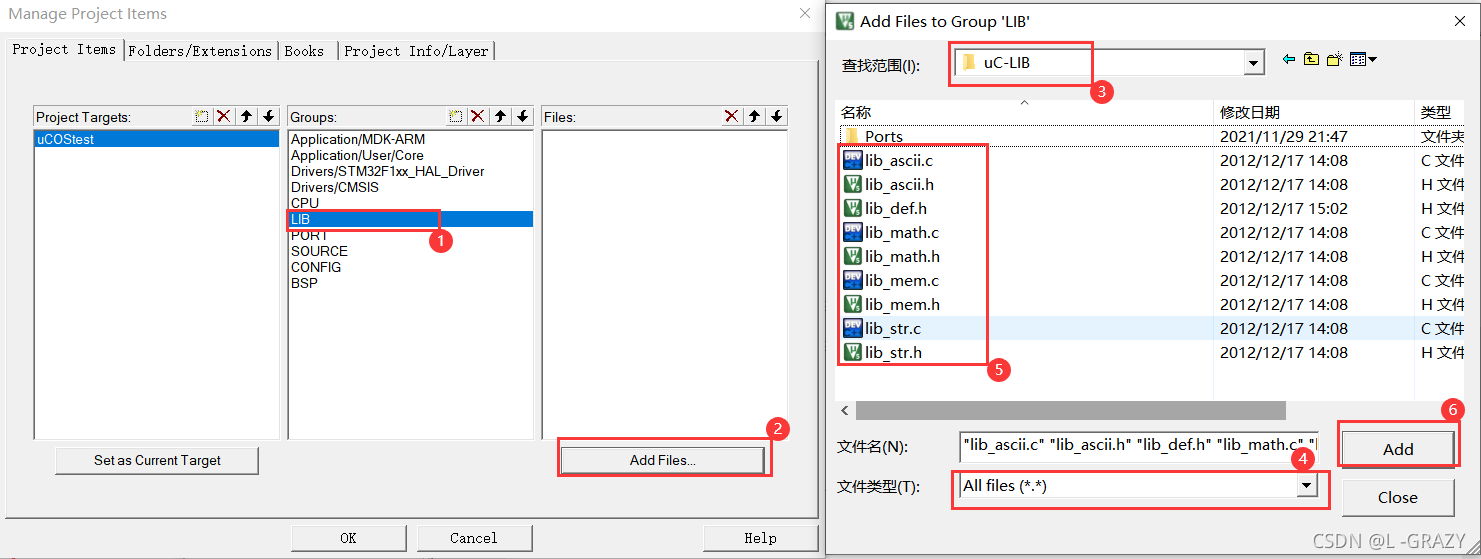Click the lib_mem.c file icon

[853, 280]
